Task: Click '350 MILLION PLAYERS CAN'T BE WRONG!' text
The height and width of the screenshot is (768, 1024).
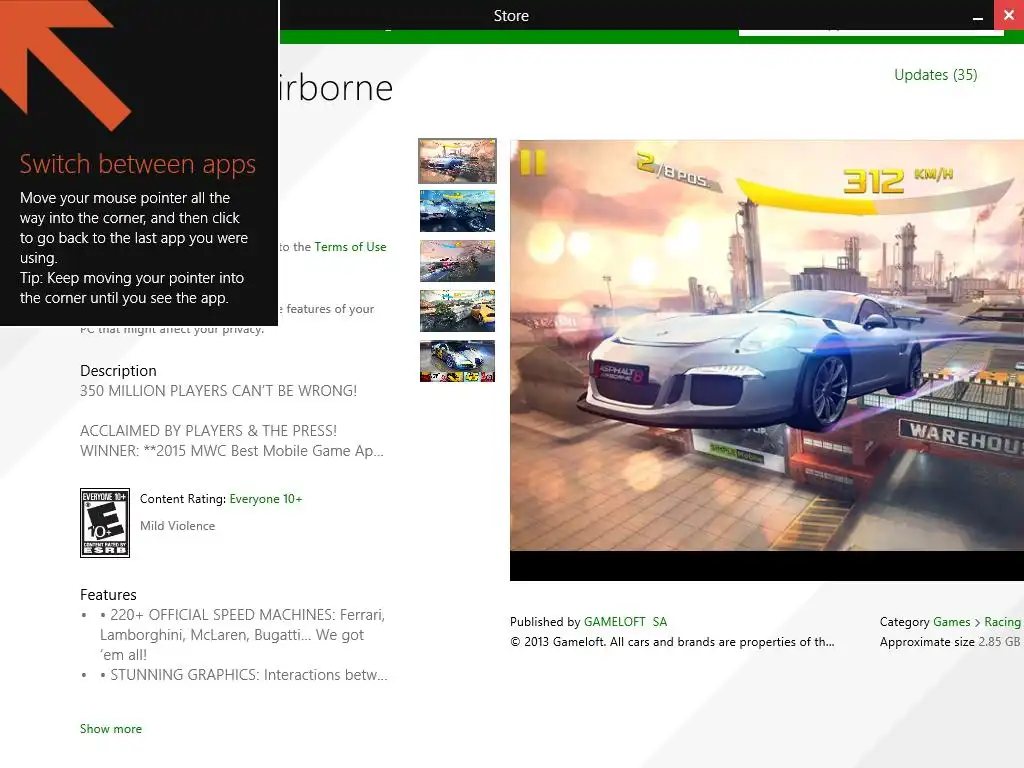Action: point(218,391)
